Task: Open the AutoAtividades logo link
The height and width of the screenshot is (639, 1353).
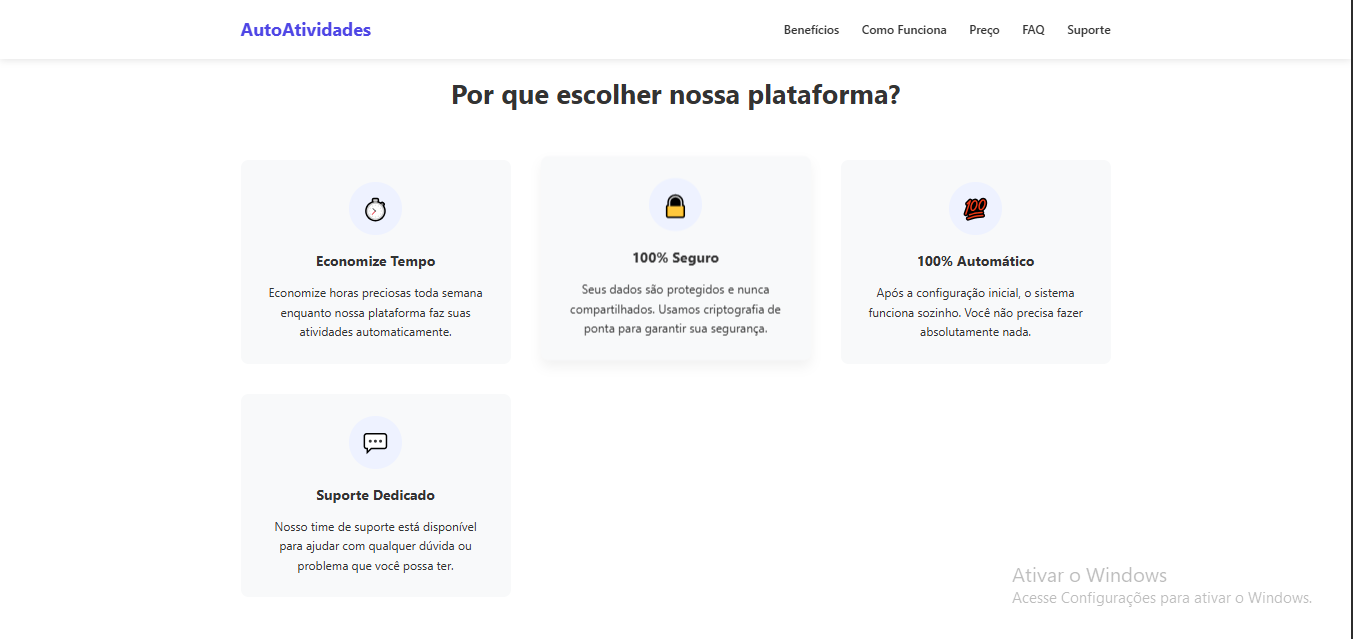Action: click(306, 30)
